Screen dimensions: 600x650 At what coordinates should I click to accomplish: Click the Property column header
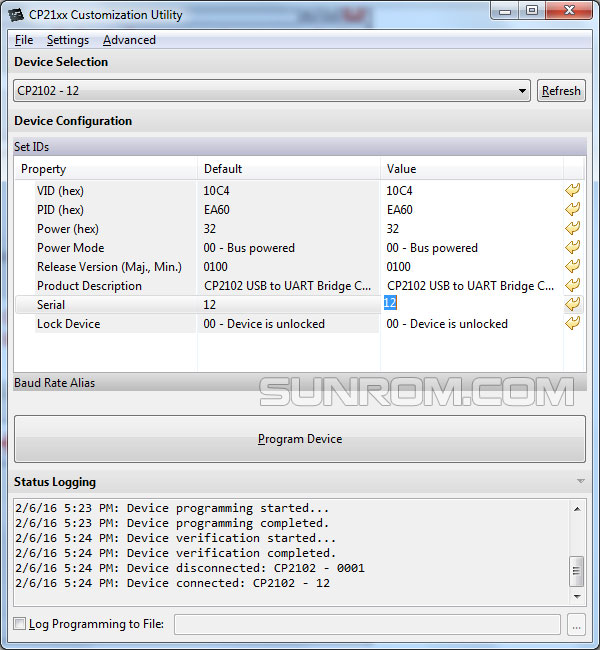click(x=106, y=169)
